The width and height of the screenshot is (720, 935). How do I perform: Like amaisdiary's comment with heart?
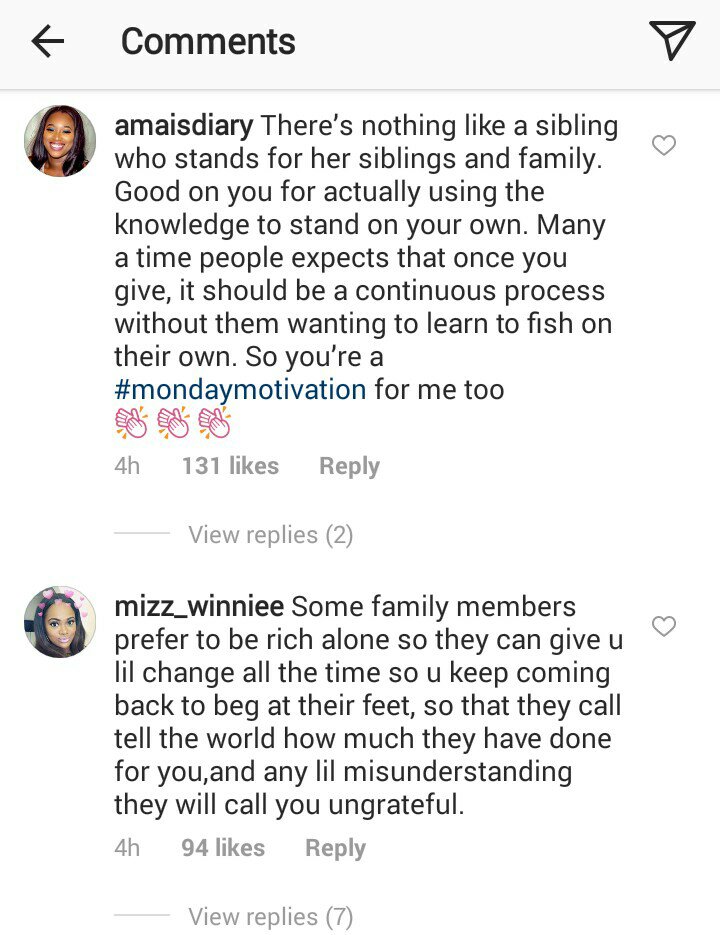(x=663, y=146)
